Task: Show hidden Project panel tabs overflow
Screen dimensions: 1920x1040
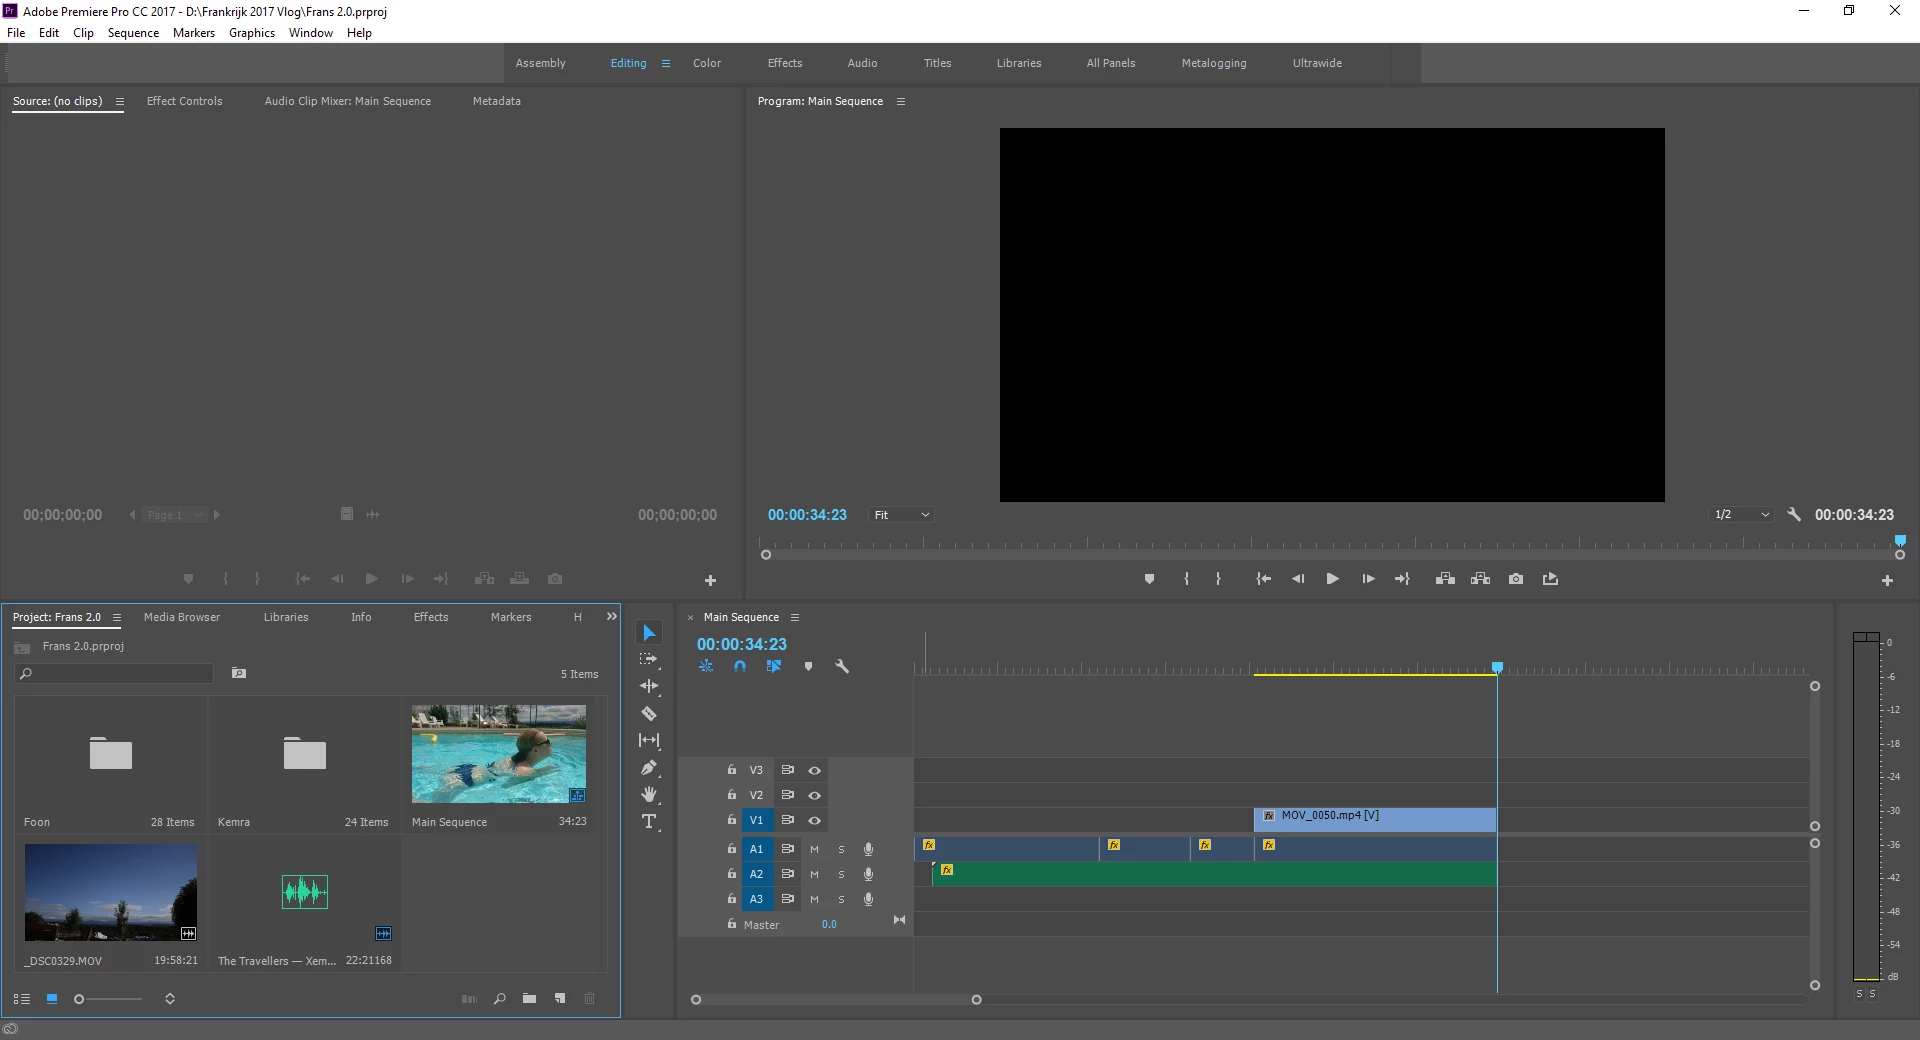Action: [612, 617]
